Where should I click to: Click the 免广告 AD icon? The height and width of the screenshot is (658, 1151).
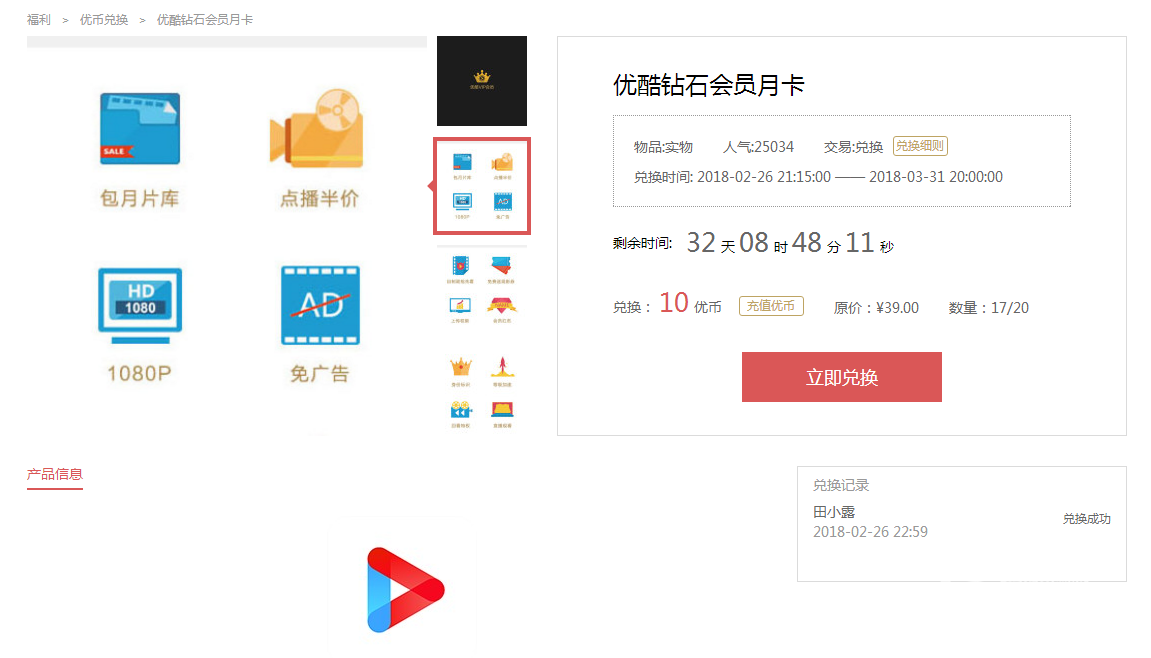click(x=320, y=305)
